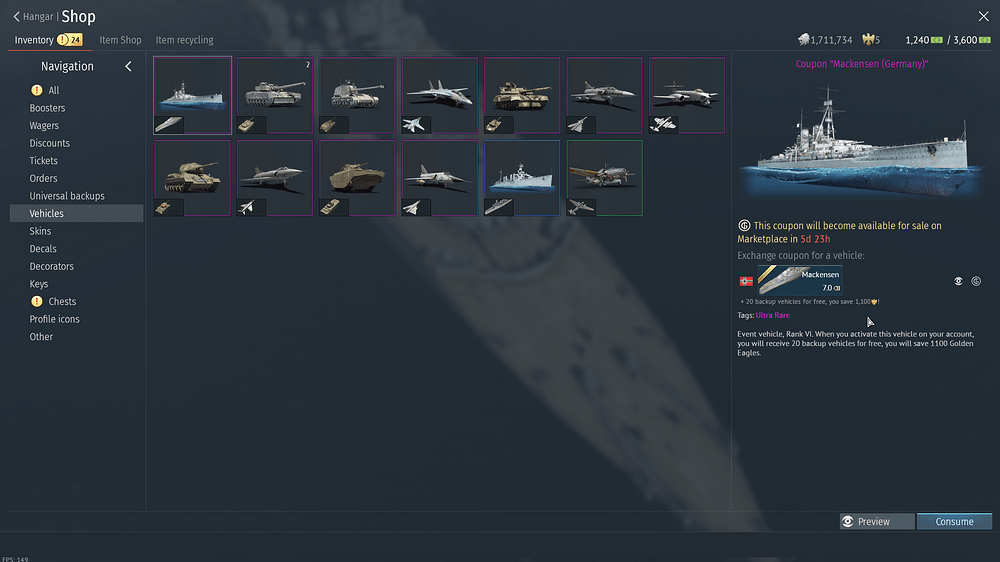Select the Mackensen battleship coupon, first item
The image size is (1000, 562).
[x=192, y=95]
